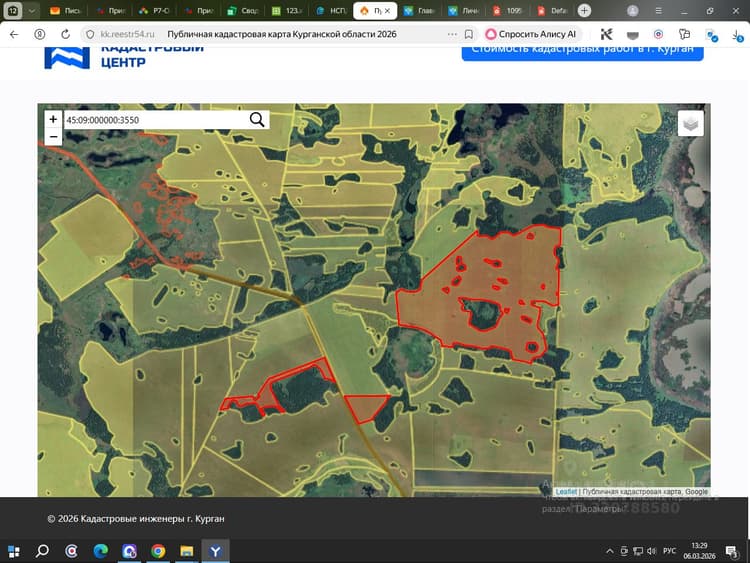Screen dimensions: 750x563
Task: Click the blue cadastral works cost button
Action: click(582, 51)
